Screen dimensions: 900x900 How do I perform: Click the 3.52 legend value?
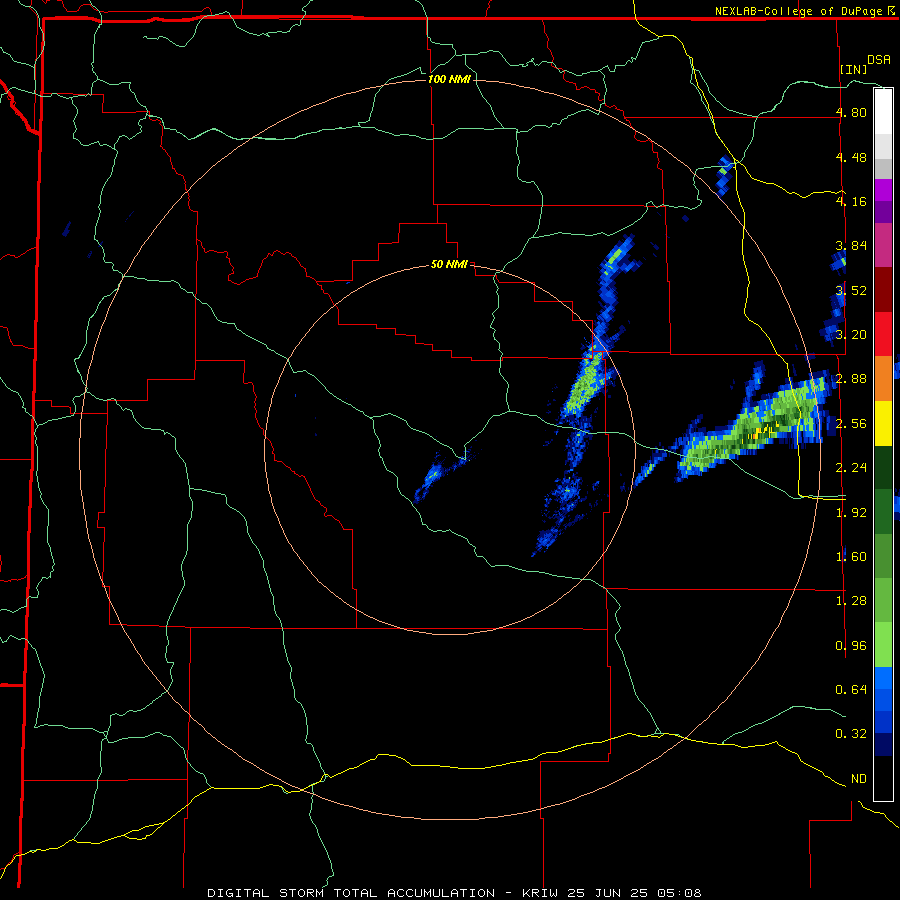(851, 290)
